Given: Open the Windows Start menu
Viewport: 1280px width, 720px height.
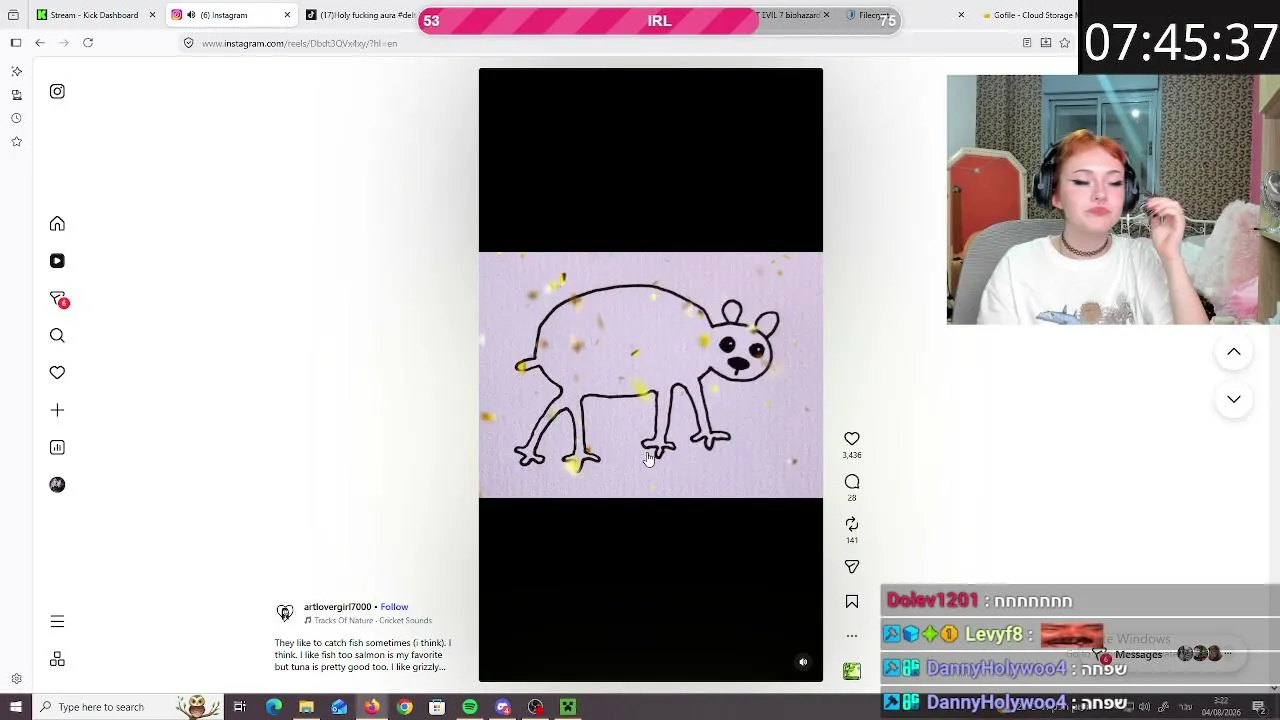Looking at the screenshot, I should click(16, 707).
